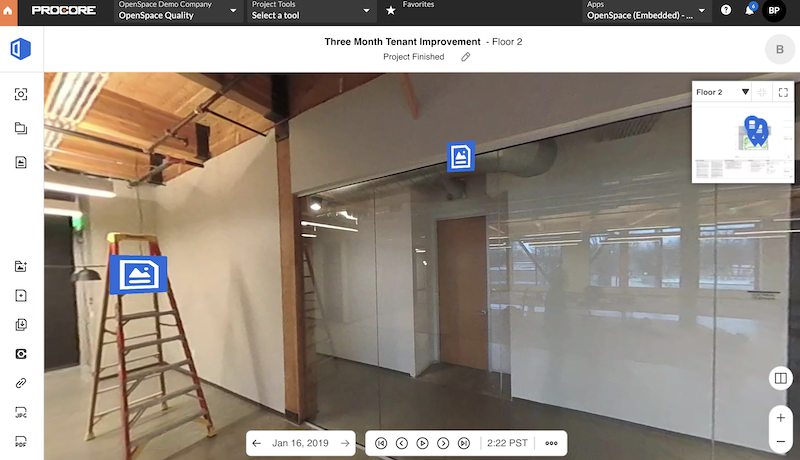Export as JPG from the sidebar
800x460 pixels.
[x=21, y=412]
